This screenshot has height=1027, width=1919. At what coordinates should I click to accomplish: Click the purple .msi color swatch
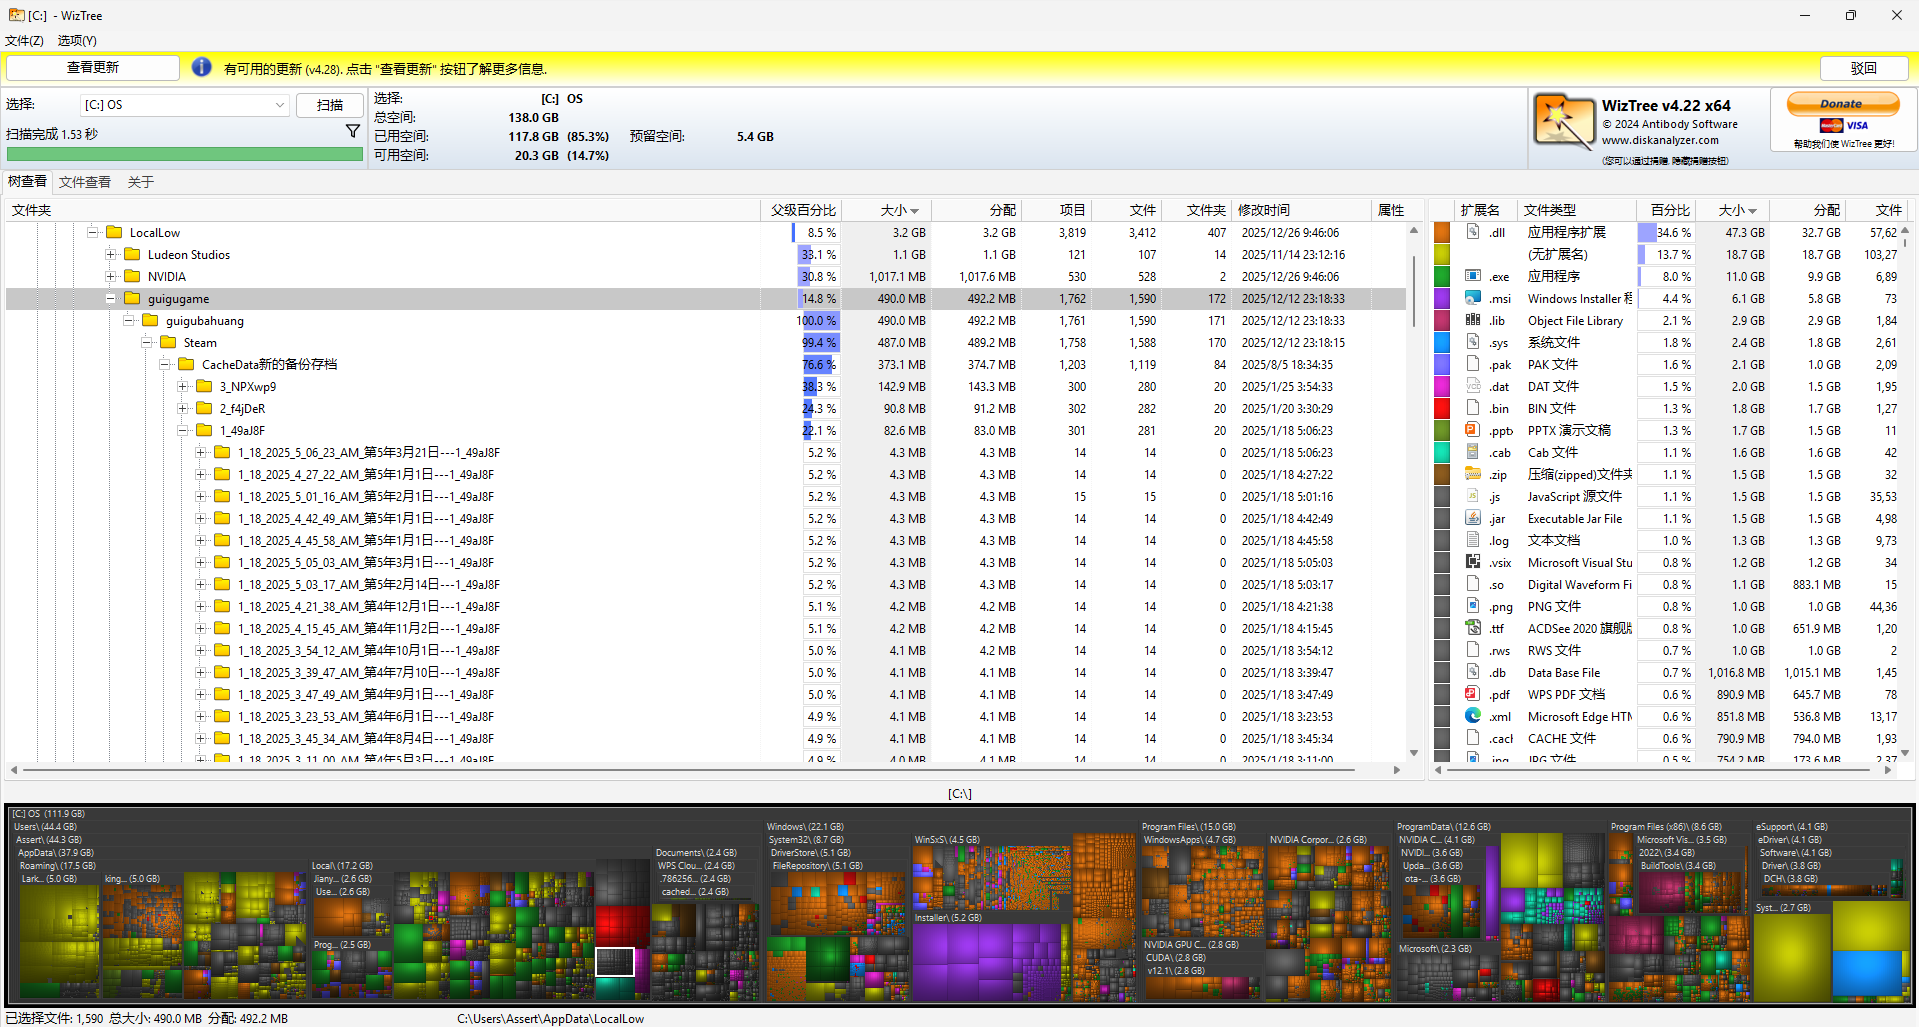point(1442,298)
